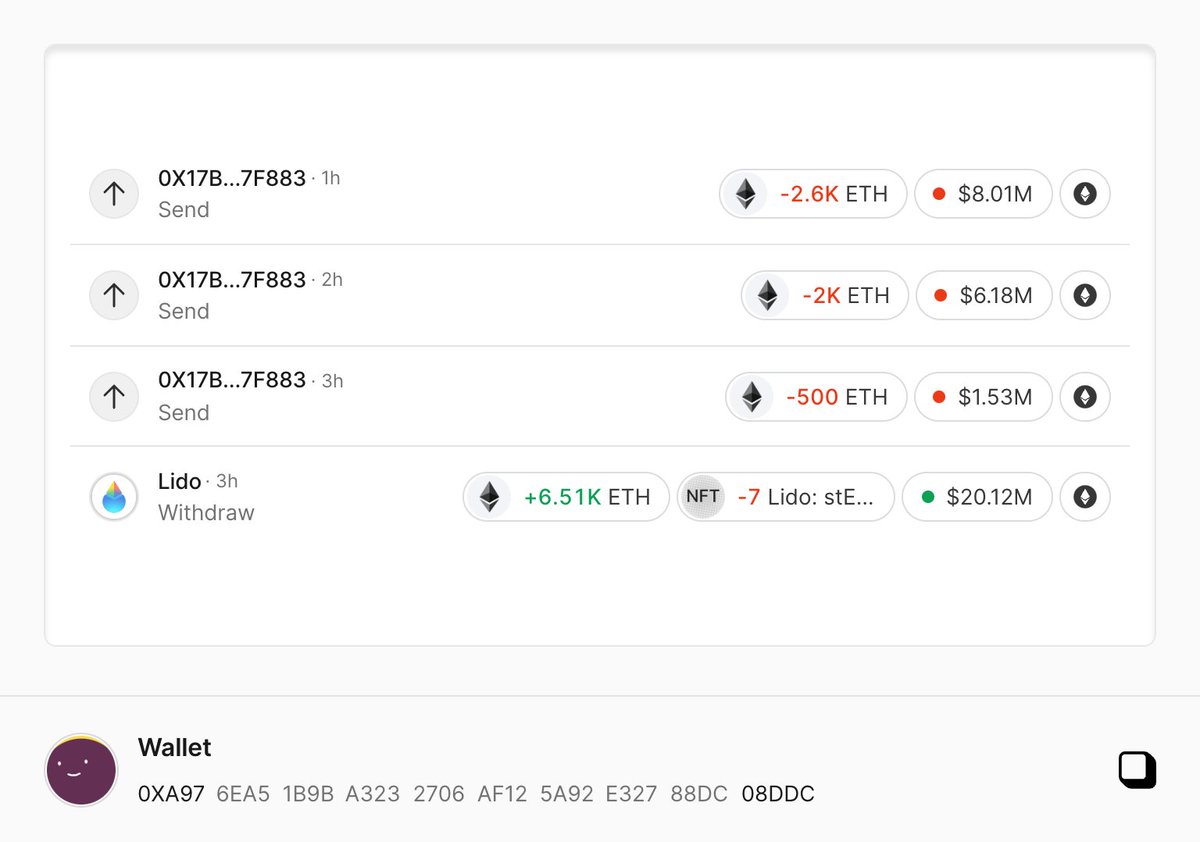This screenshot has height=842, width=1200.
Task: Click Ethereum chain icon beside $20.12M
Action: [1085, 497]
